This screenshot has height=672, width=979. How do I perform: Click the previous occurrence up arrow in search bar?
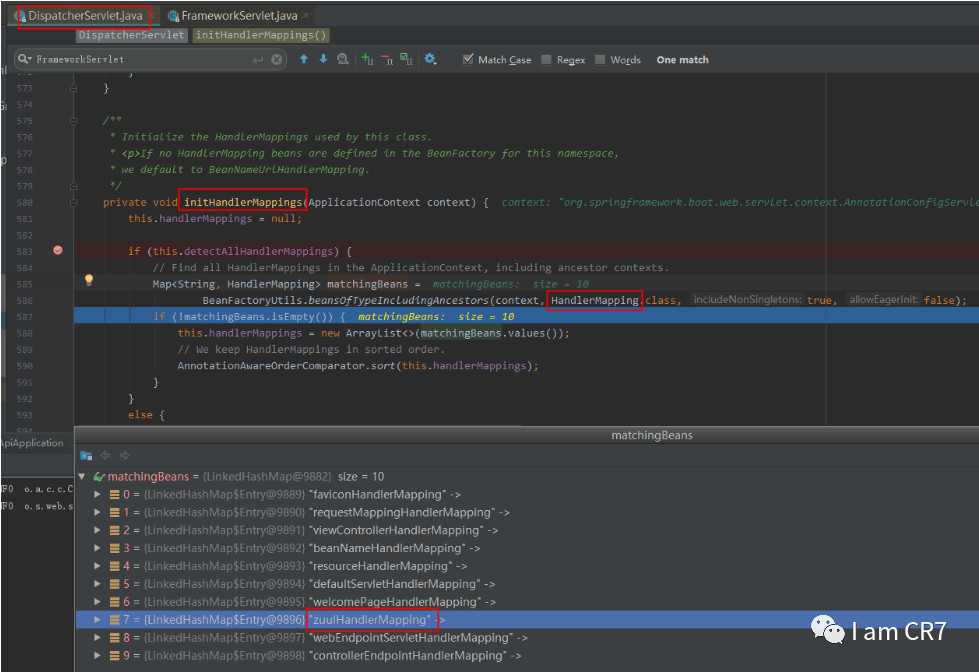(x=304, y=59)
